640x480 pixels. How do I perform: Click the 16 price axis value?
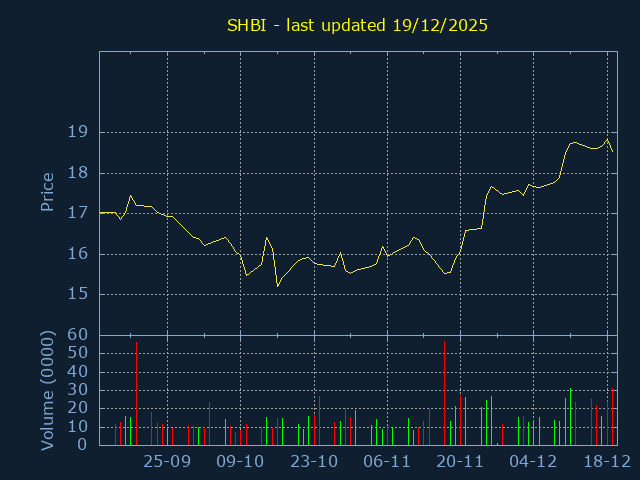click(78, 254)
